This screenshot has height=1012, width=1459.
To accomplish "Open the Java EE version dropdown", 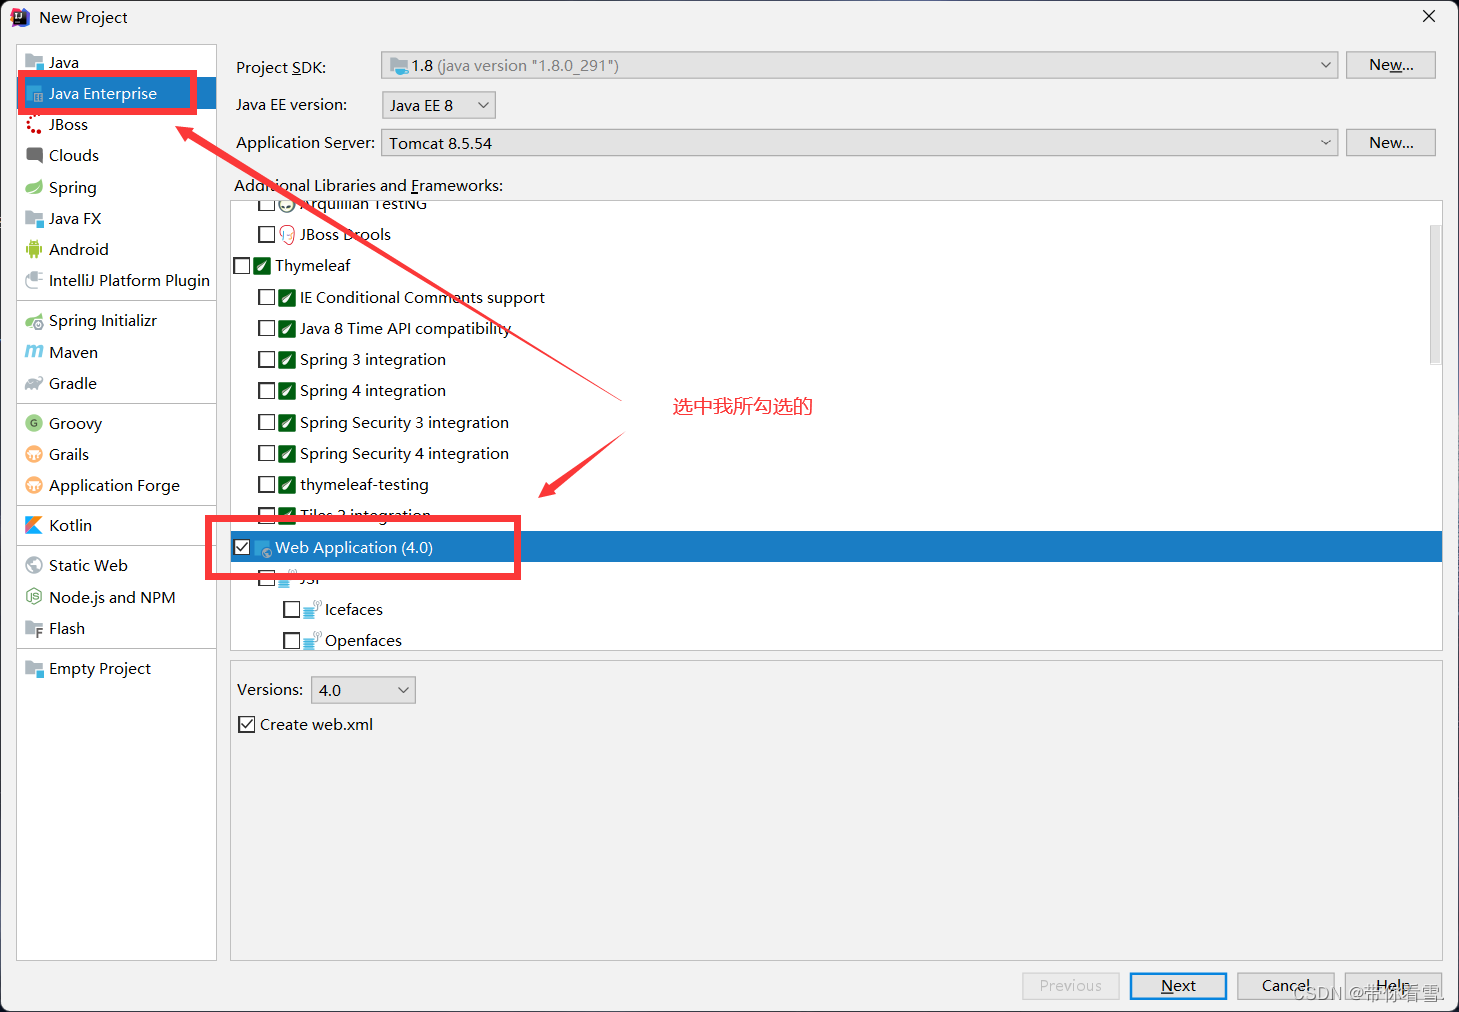I will pyautogui.click(x=439, y=105).
